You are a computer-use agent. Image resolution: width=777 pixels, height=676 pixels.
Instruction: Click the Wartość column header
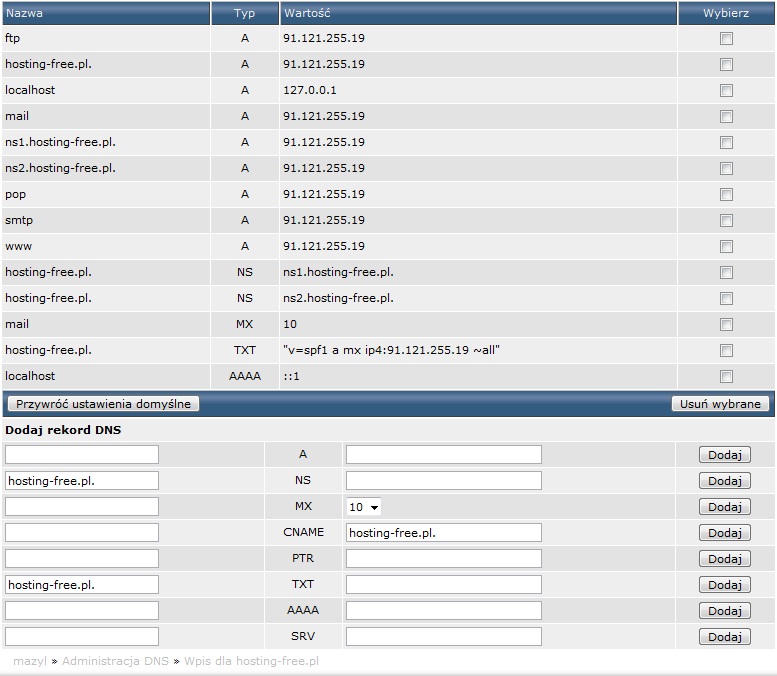pyautogui.click(x=478, y=13)
